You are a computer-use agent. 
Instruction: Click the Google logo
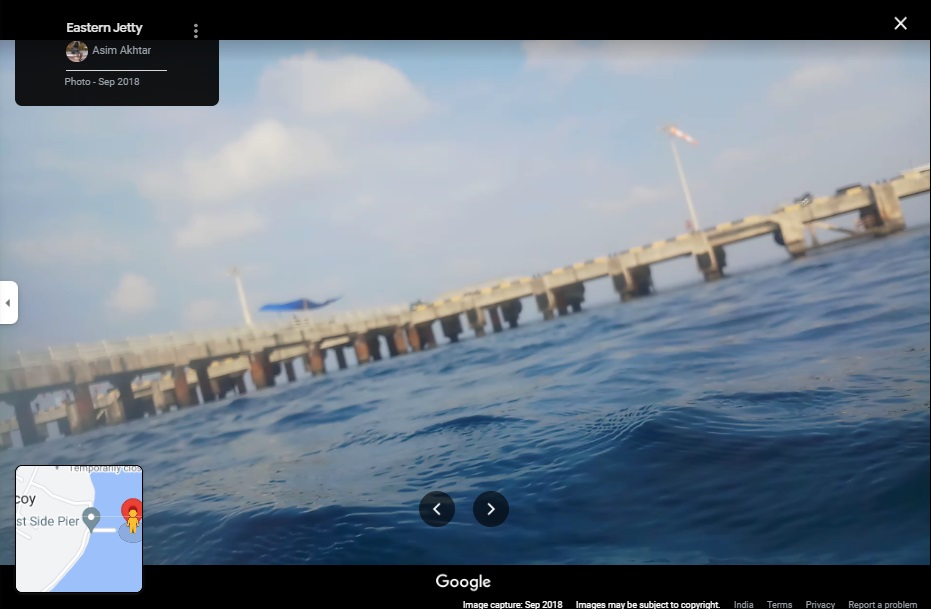point(462,581)
